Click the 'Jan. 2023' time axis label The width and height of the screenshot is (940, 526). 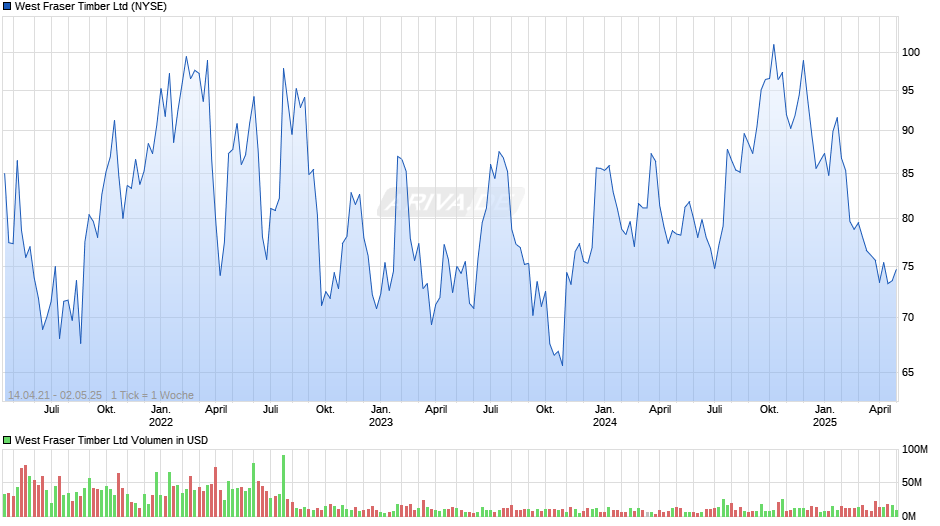(381, 416)
